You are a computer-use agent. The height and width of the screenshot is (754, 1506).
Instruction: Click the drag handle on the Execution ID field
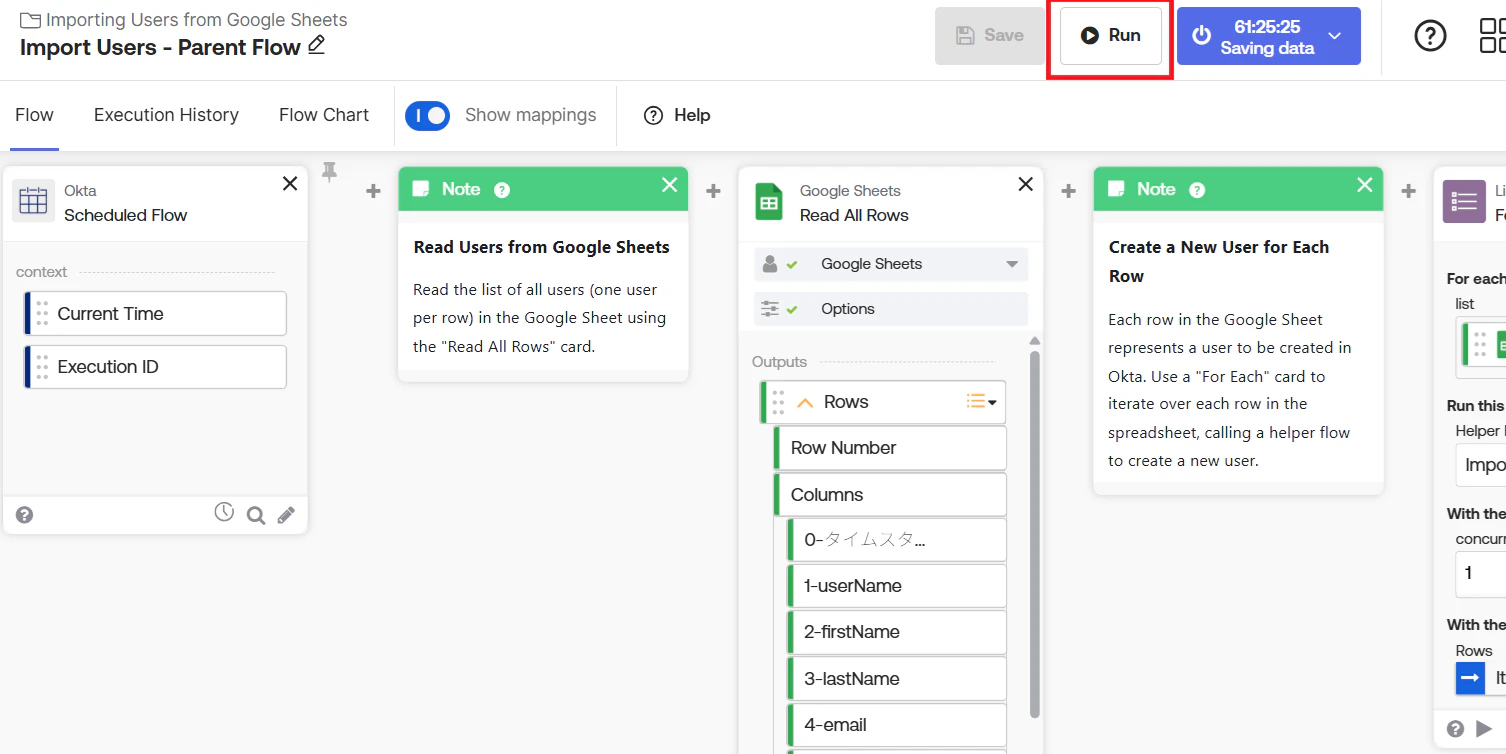(42, 367)
